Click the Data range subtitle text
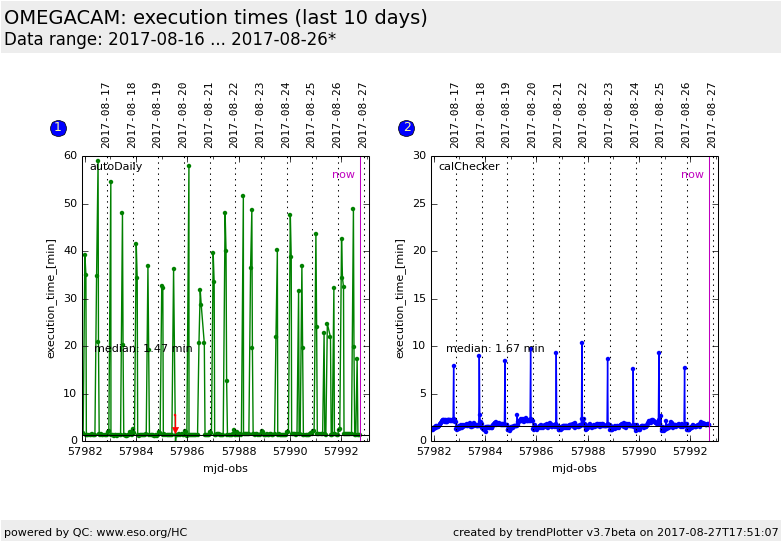Screen dimensions: 782x542 [x=170, y=40]
